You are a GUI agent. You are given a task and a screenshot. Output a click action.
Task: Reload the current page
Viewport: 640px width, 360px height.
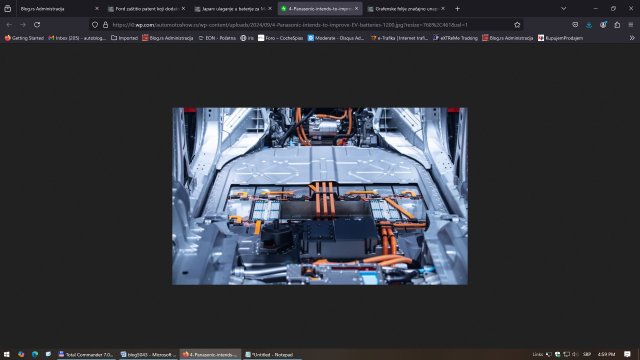pos(37,25)
